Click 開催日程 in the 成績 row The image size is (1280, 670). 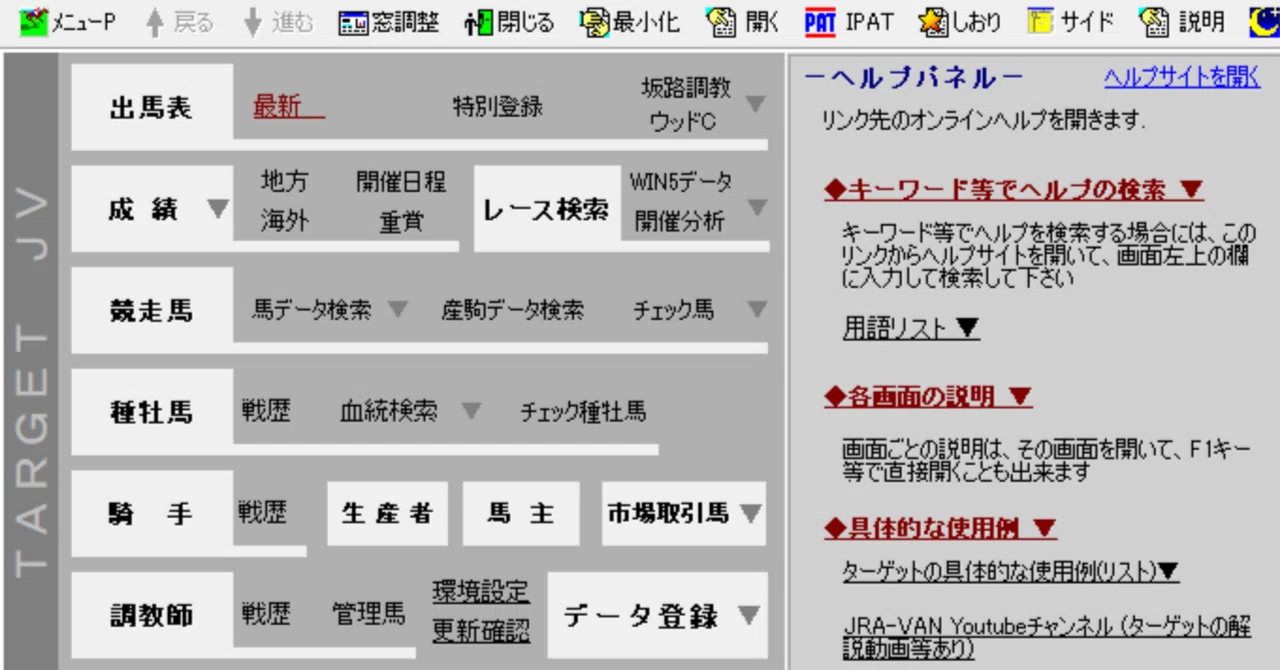tap(401, 182)
